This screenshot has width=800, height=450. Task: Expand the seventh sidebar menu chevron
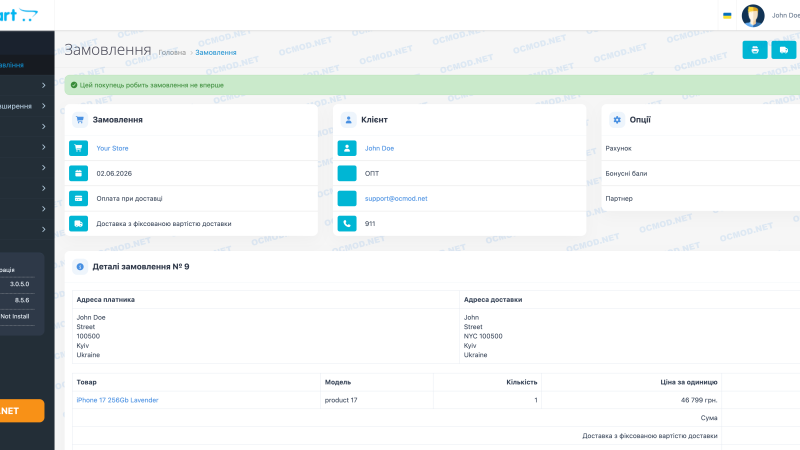[x=43, y=209]
